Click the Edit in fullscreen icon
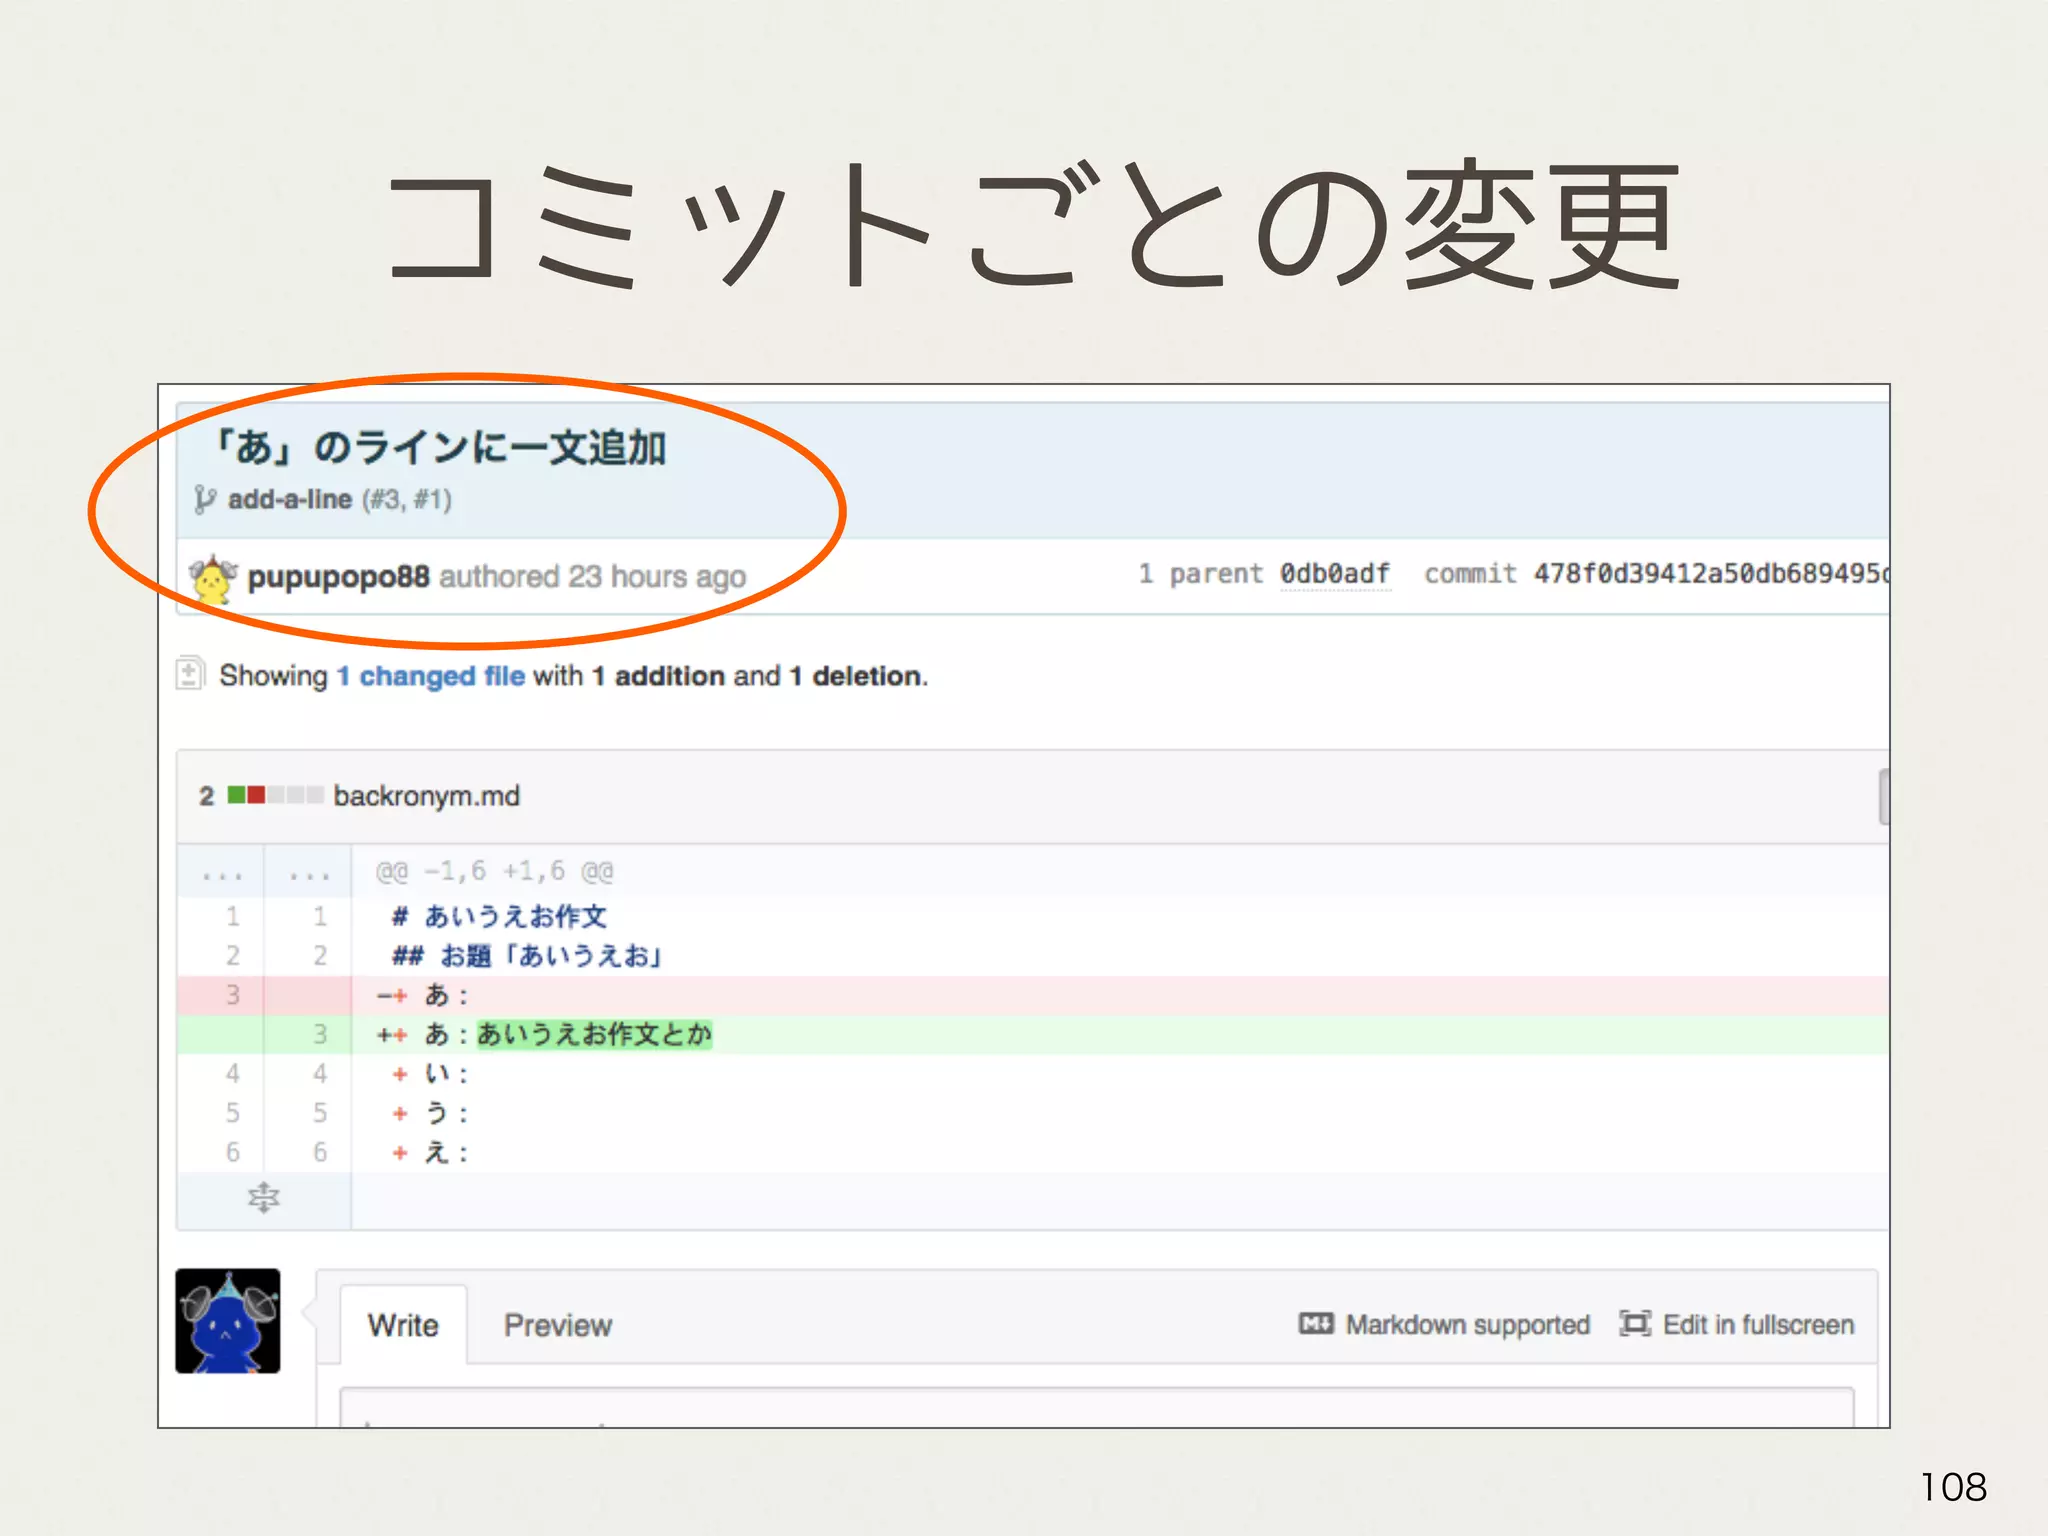The height and width of the screenshot is (1536, 2048). 1634,1324
